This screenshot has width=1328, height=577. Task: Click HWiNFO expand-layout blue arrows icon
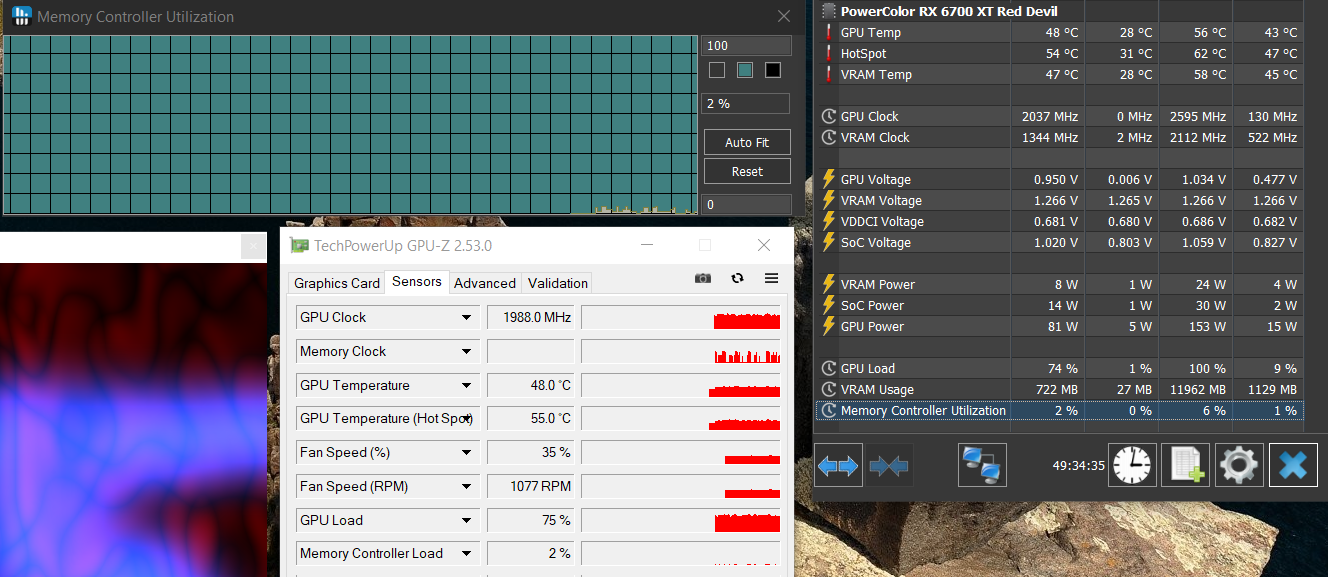click(x=838, y=465)
